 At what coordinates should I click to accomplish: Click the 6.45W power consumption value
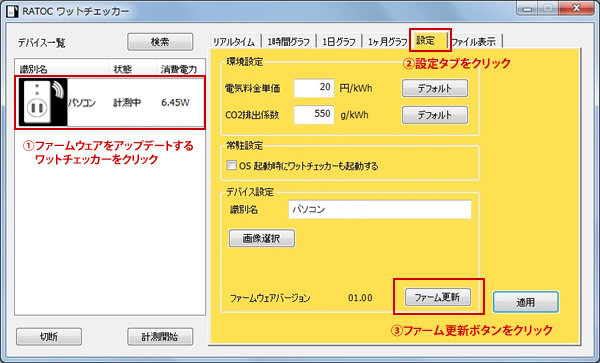tap(176, 103)
